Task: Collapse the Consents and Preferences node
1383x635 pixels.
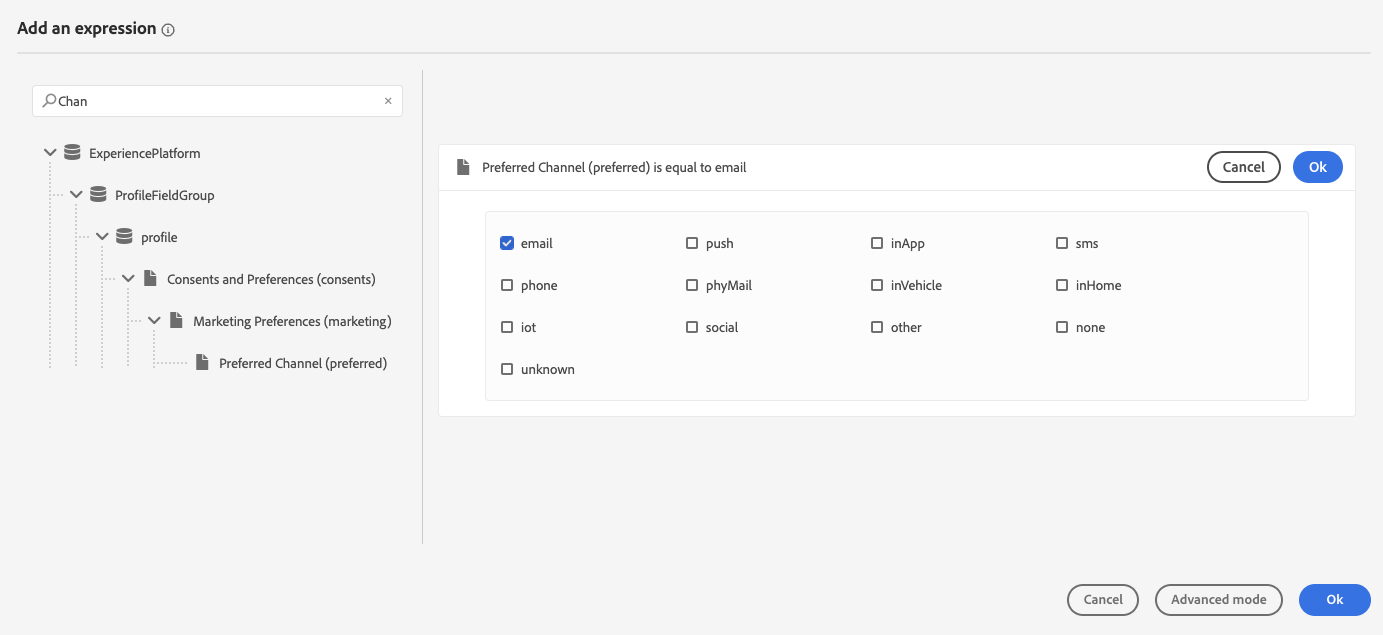Action: [x=128, y=279]
